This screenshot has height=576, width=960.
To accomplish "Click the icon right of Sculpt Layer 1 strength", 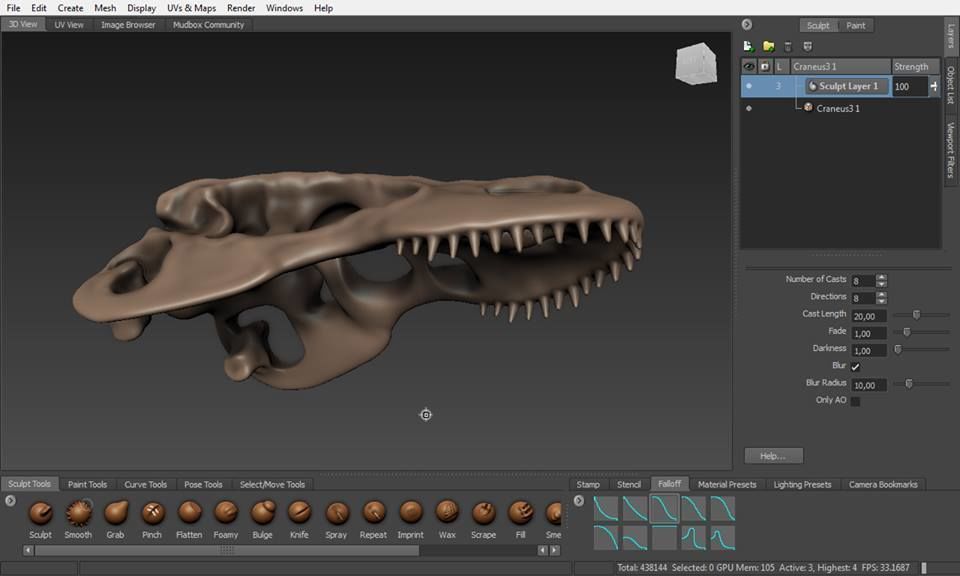I will coord(934,86).
